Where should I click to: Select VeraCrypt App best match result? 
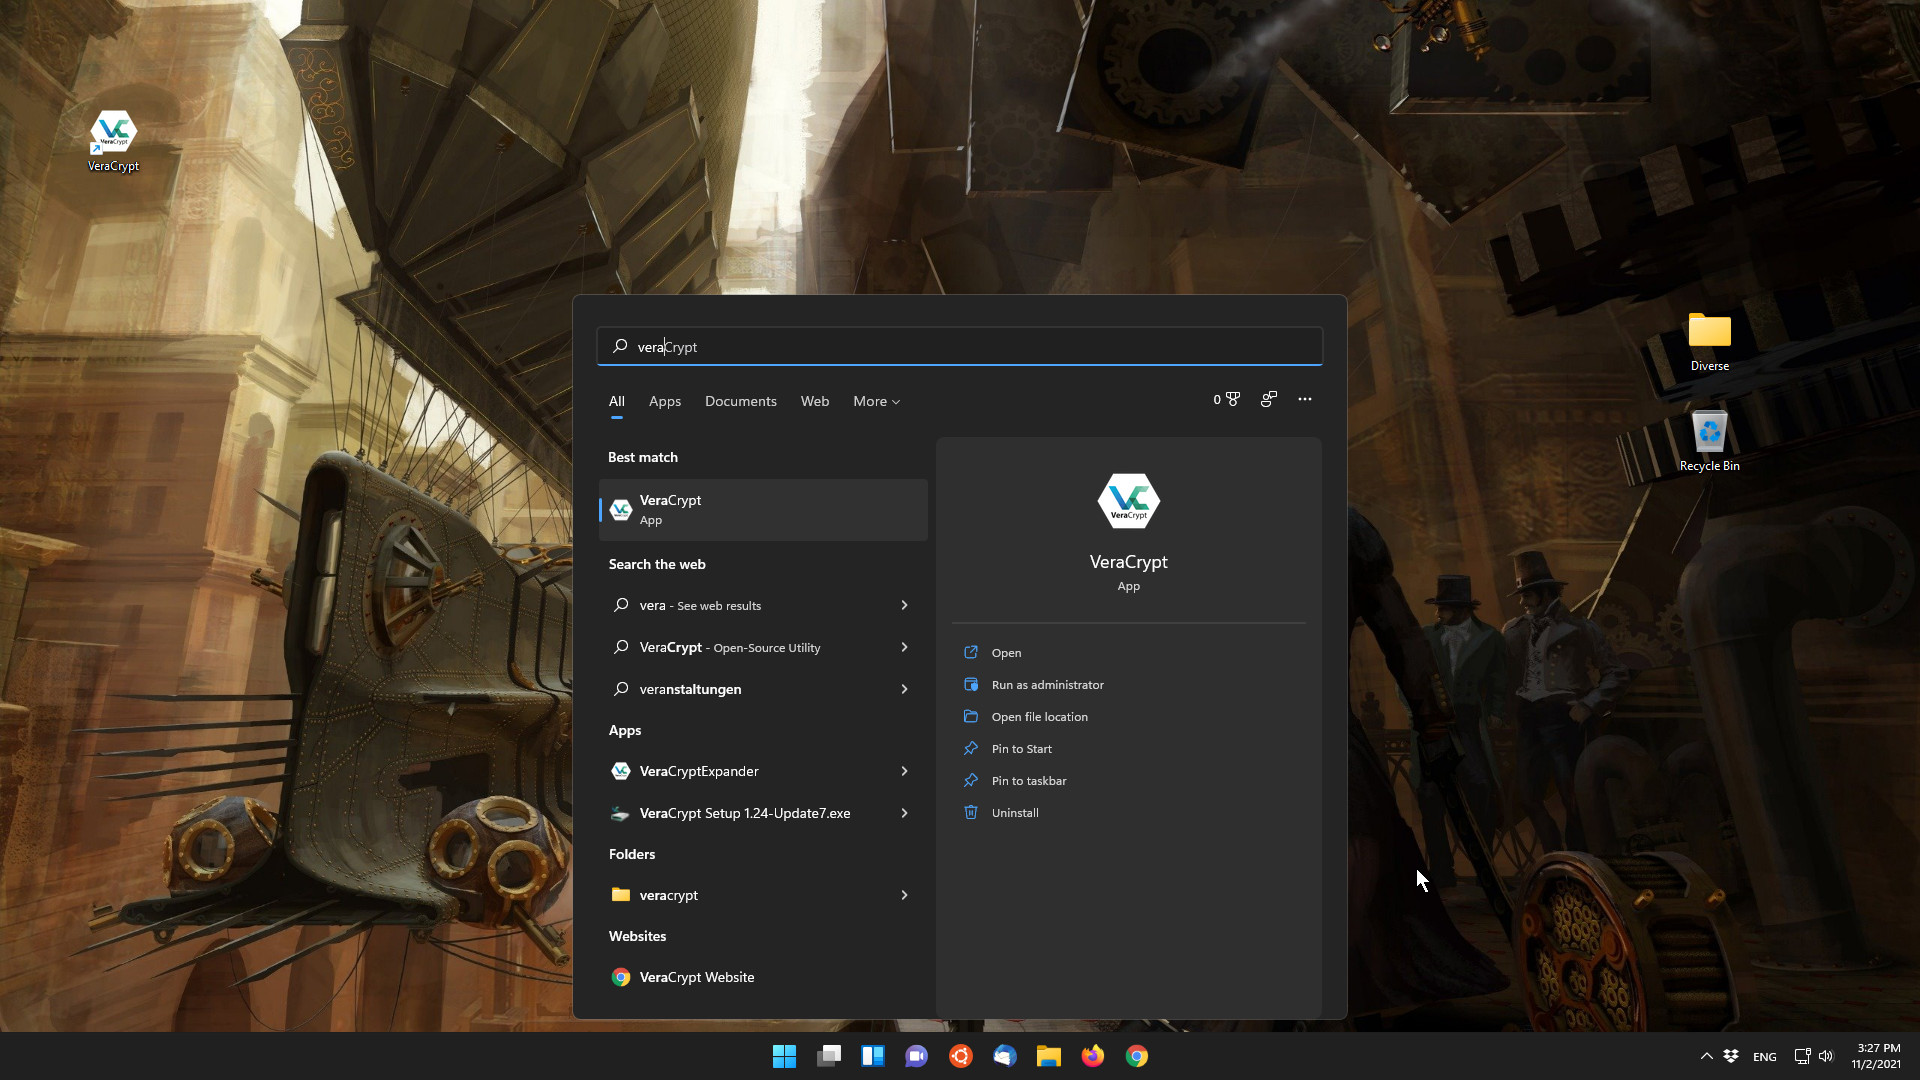(x=763, y=510)
